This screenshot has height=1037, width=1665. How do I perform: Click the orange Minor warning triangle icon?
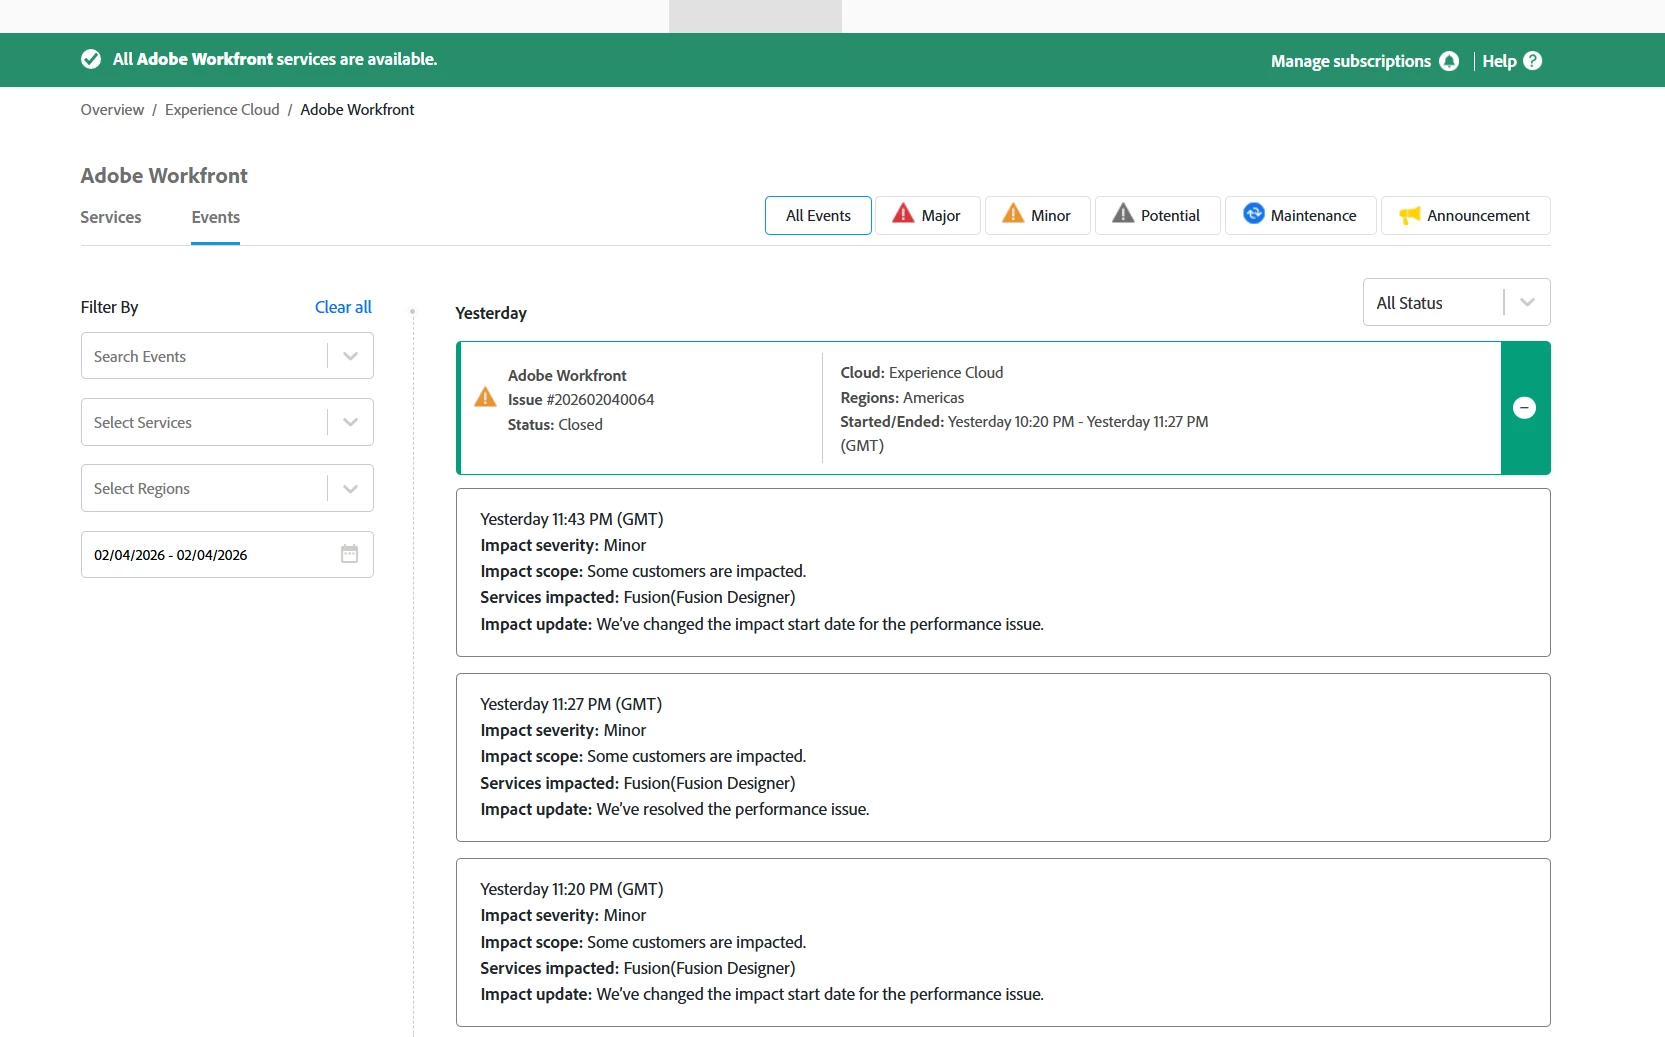1013,214
